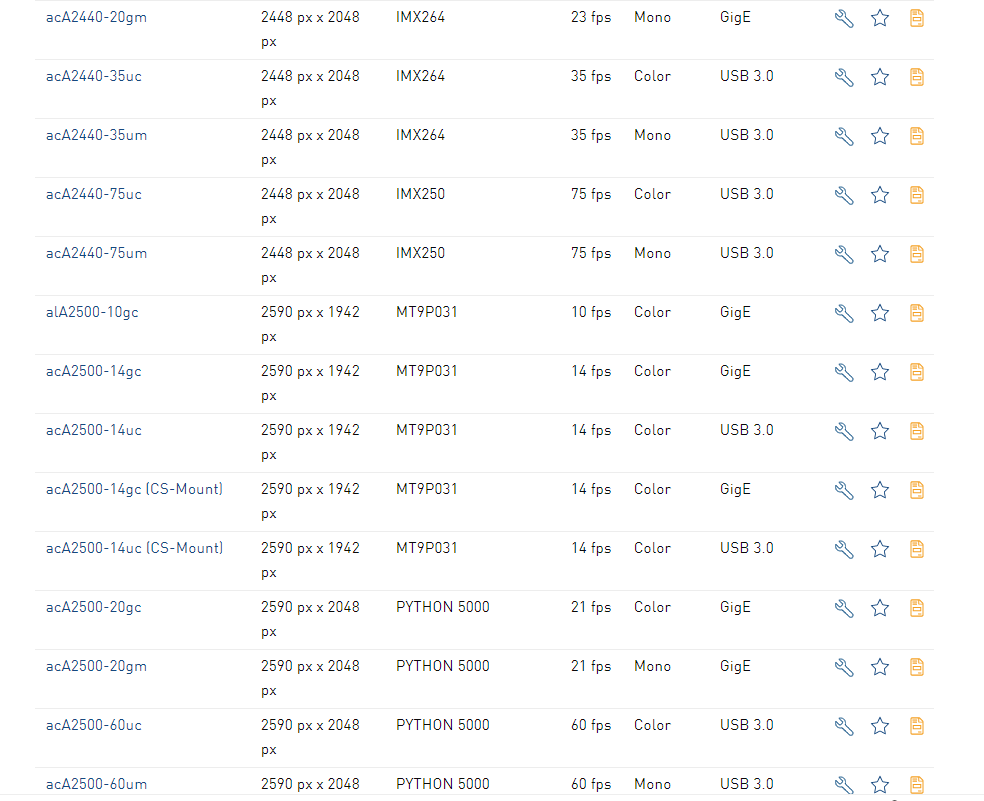Click the wrench icon for alA2500-10gc
Viewport: 984px width, 801px height.
[x=844, y=313]
